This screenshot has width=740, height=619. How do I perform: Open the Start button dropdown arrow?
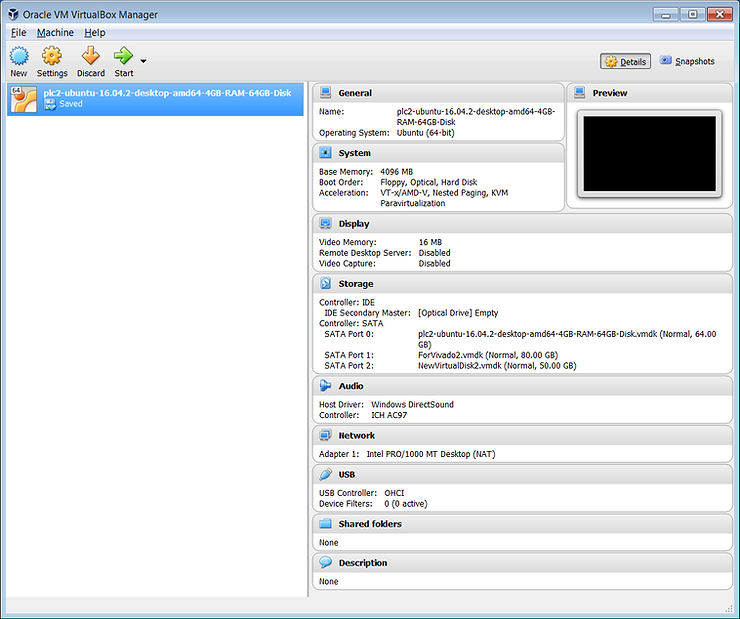click(x=143, y=61)
